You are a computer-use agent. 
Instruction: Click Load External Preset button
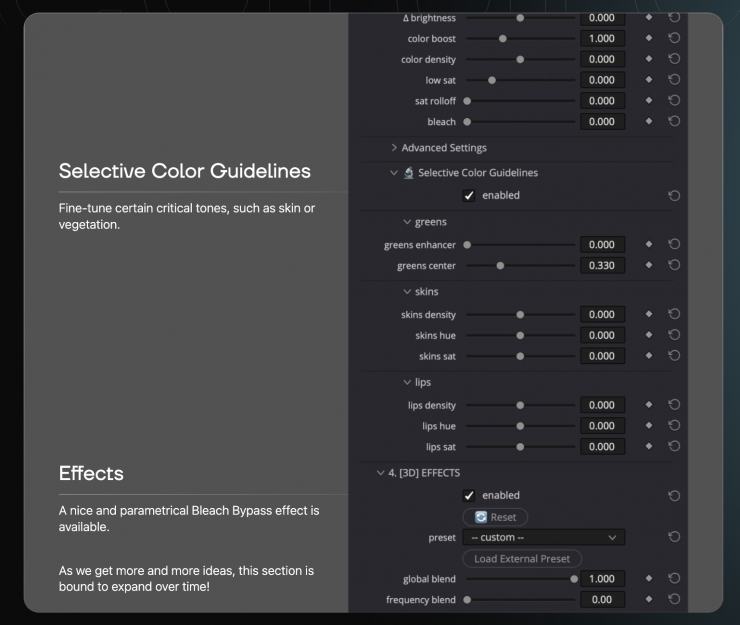522,559
